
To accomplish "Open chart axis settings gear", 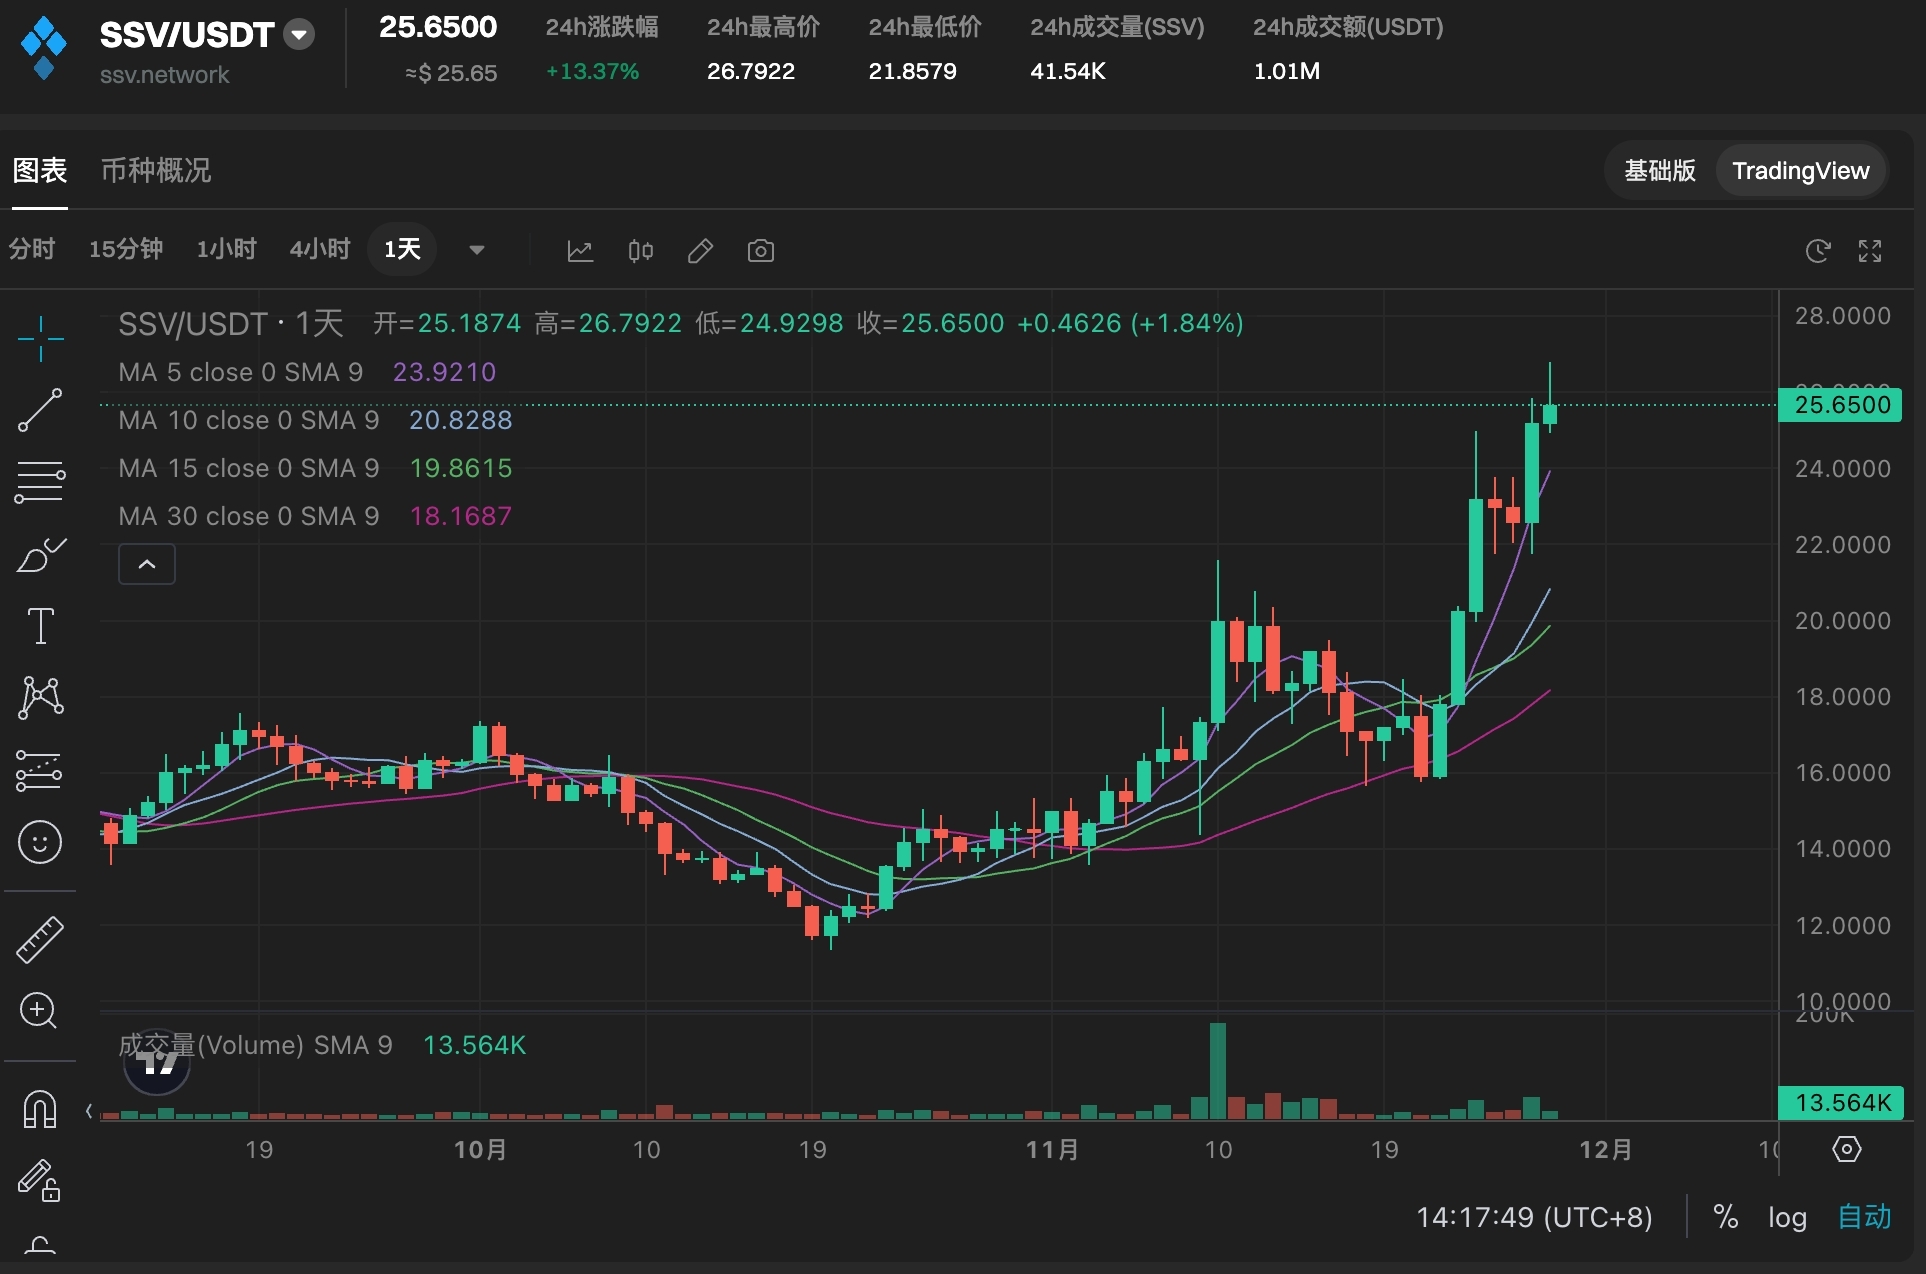I will [1847, 1149].
